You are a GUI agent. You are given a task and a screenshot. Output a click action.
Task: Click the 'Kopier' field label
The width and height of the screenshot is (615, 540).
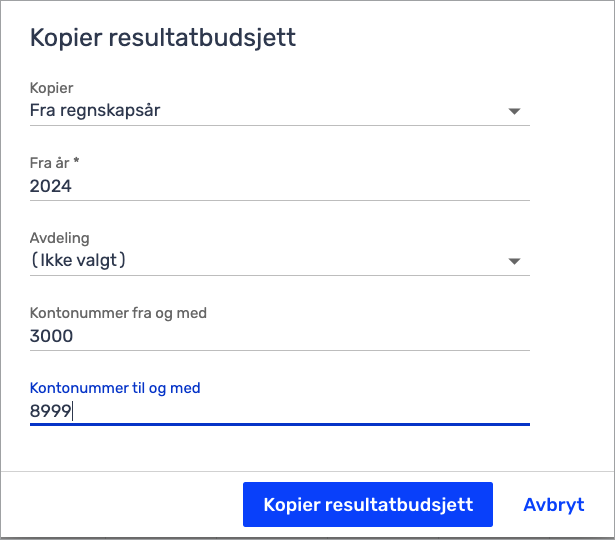tap(51, 88)
